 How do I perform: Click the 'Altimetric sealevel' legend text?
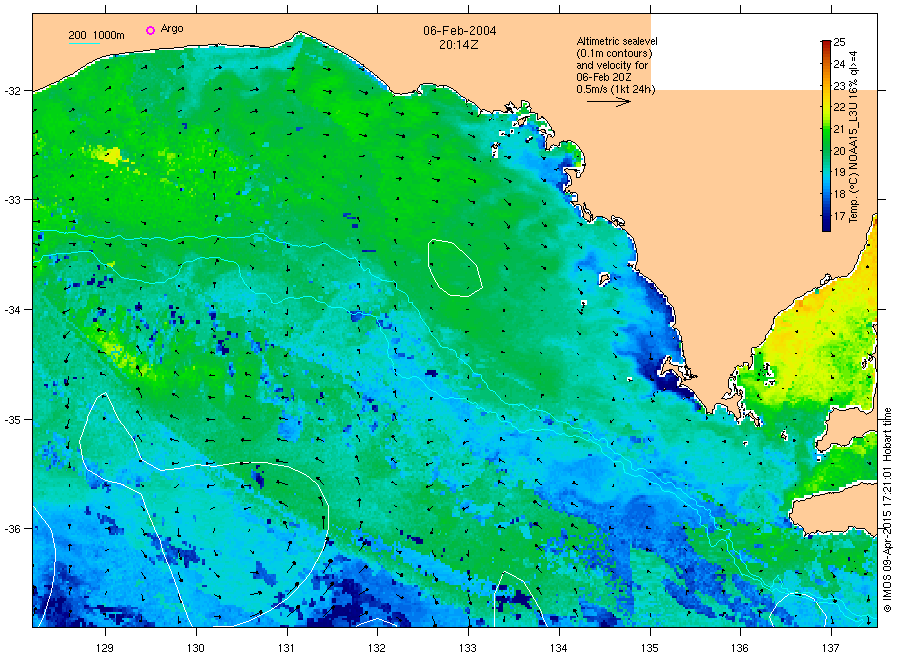tap(617, 41)
